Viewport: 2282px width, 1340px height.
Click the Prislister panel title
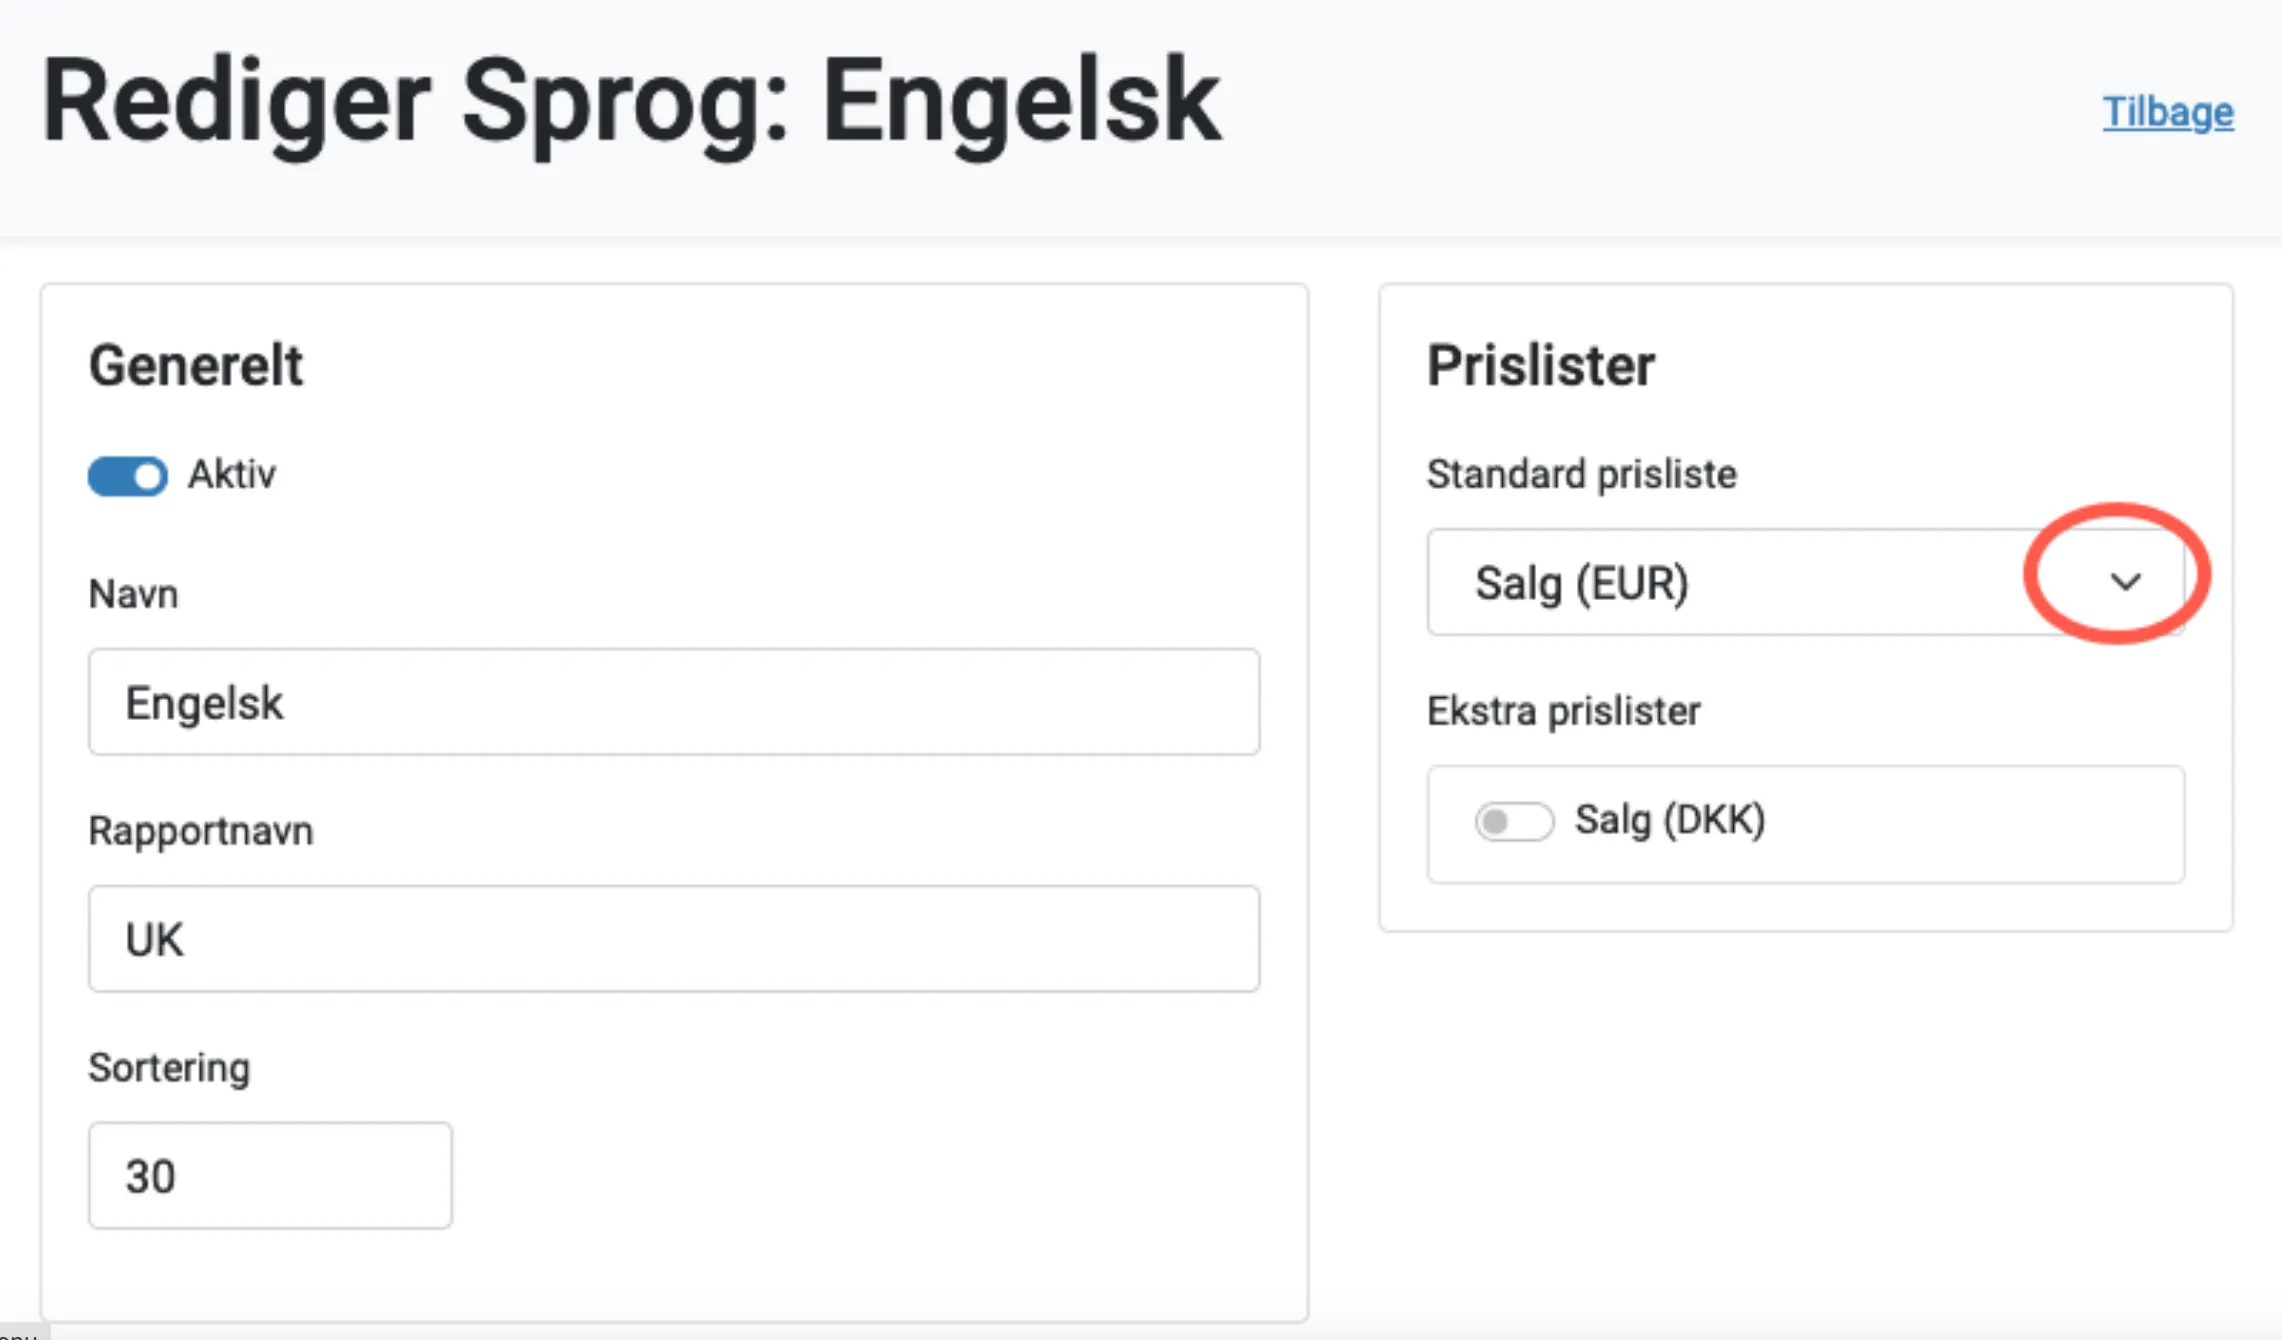1541,365
